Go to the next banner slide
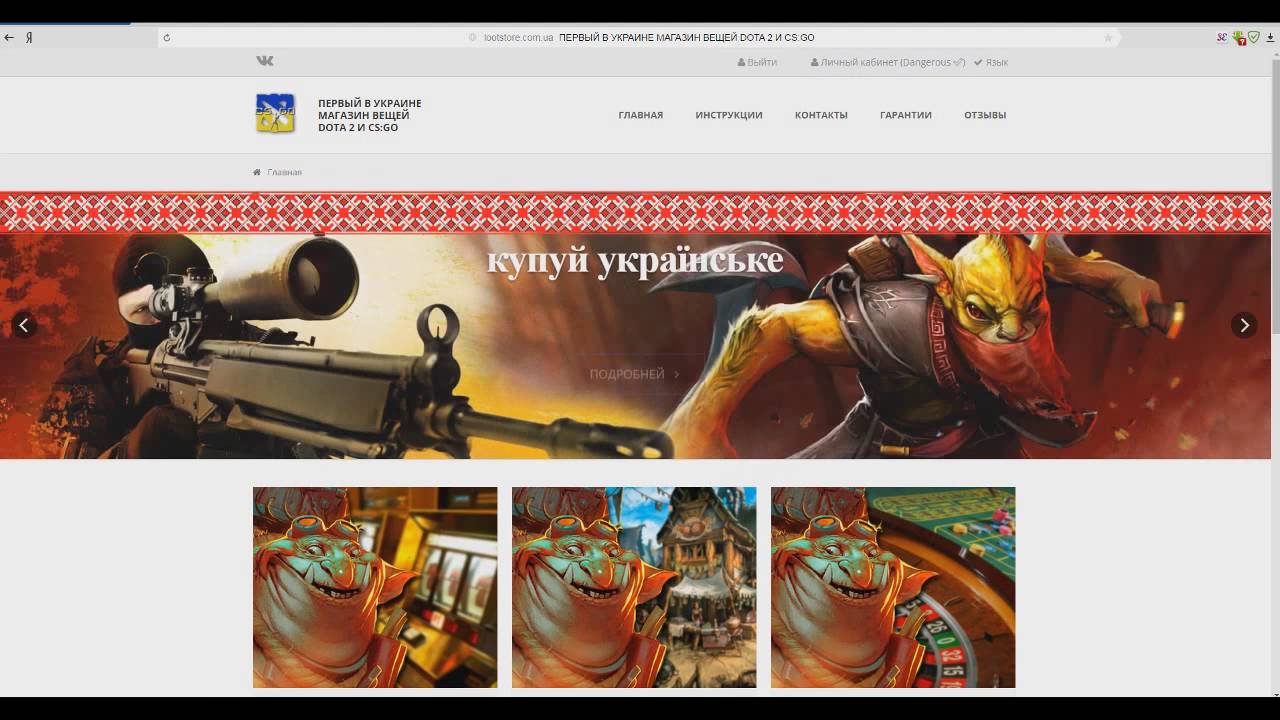This screenshot has width=1280, height=720. pyautogui.click(x=1244, y=325)
